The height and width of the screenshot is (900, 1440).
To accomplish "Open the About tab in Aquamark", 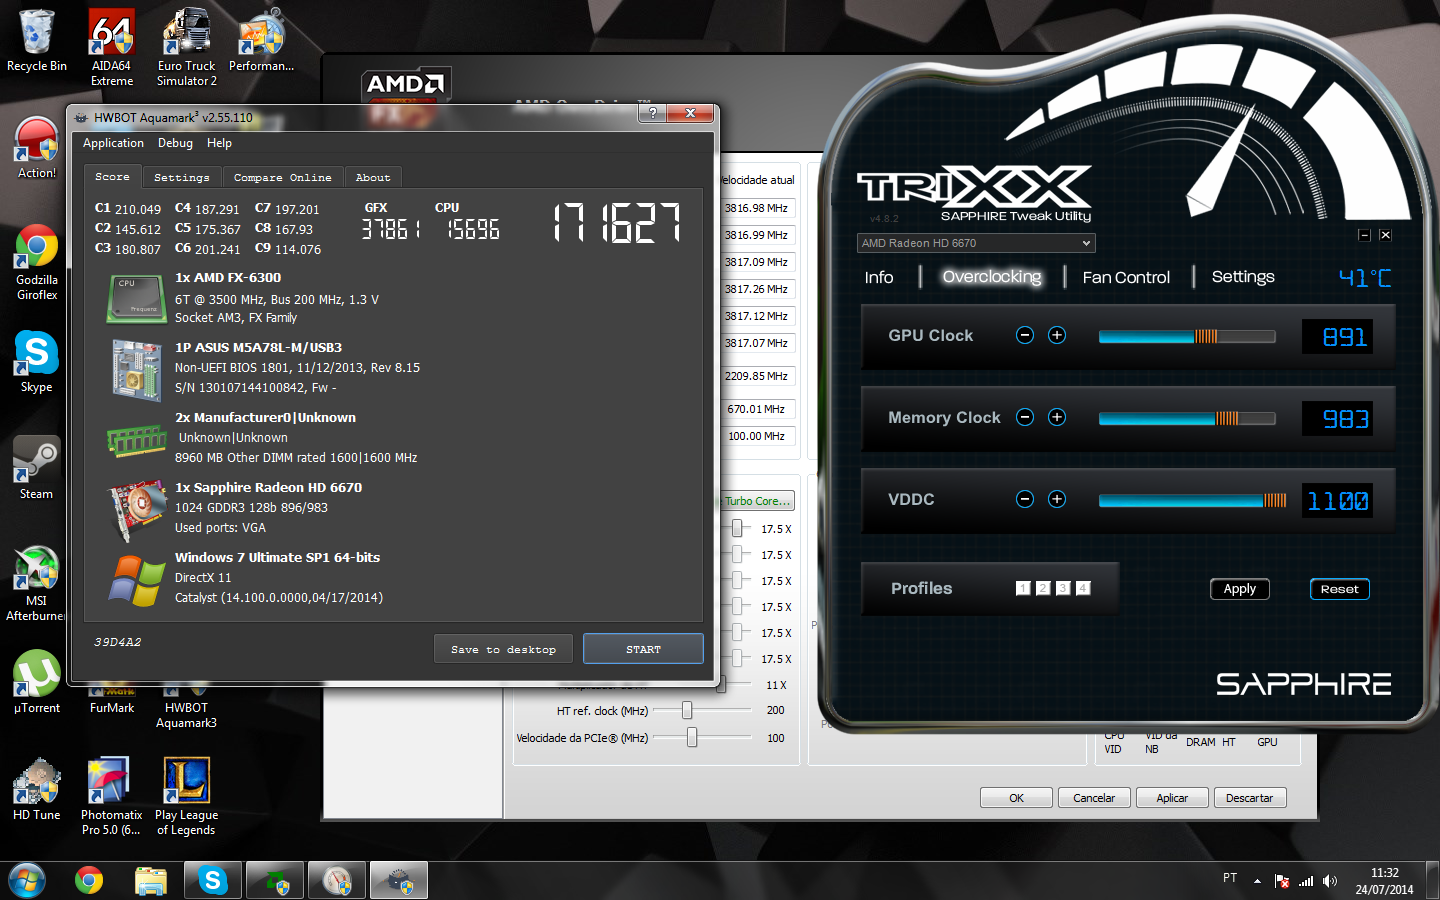I will click(x=373, y=177).
